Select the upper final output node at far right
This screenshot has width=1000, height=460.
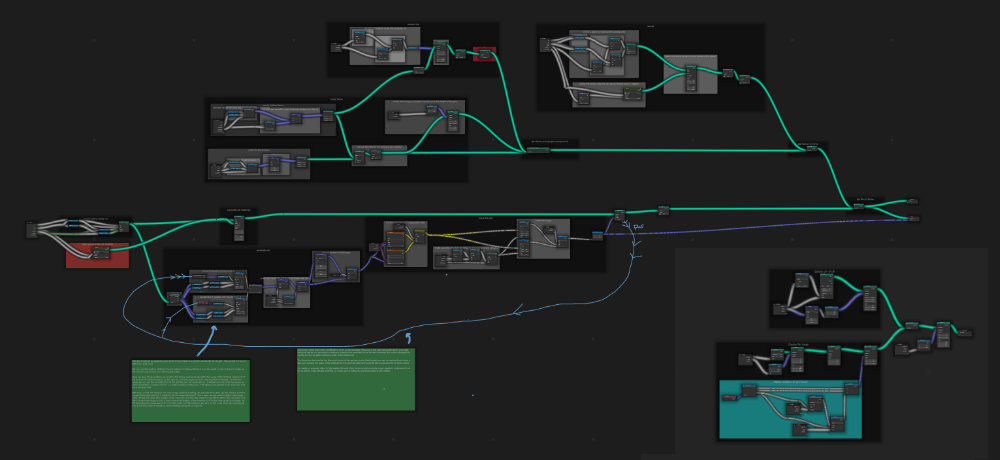(913, 202)
